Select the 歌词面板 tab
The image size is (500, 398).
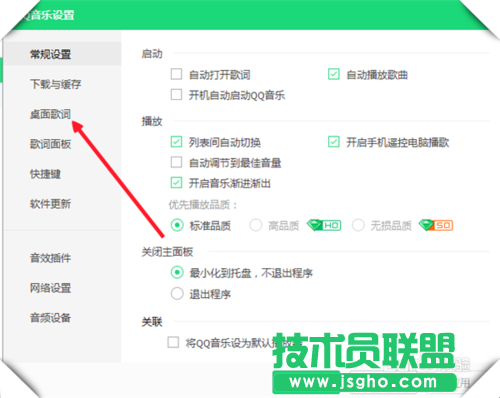click(x=50, y=144)
